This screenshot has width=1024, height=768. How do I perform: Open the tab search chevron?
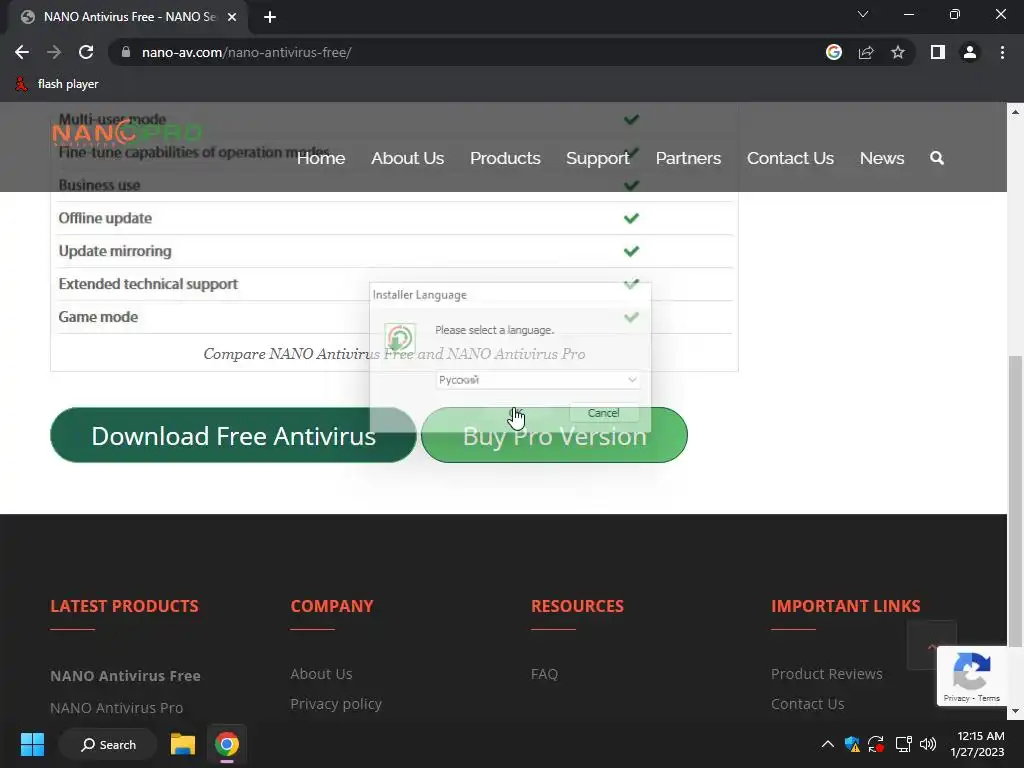click(x=863, y=14)
